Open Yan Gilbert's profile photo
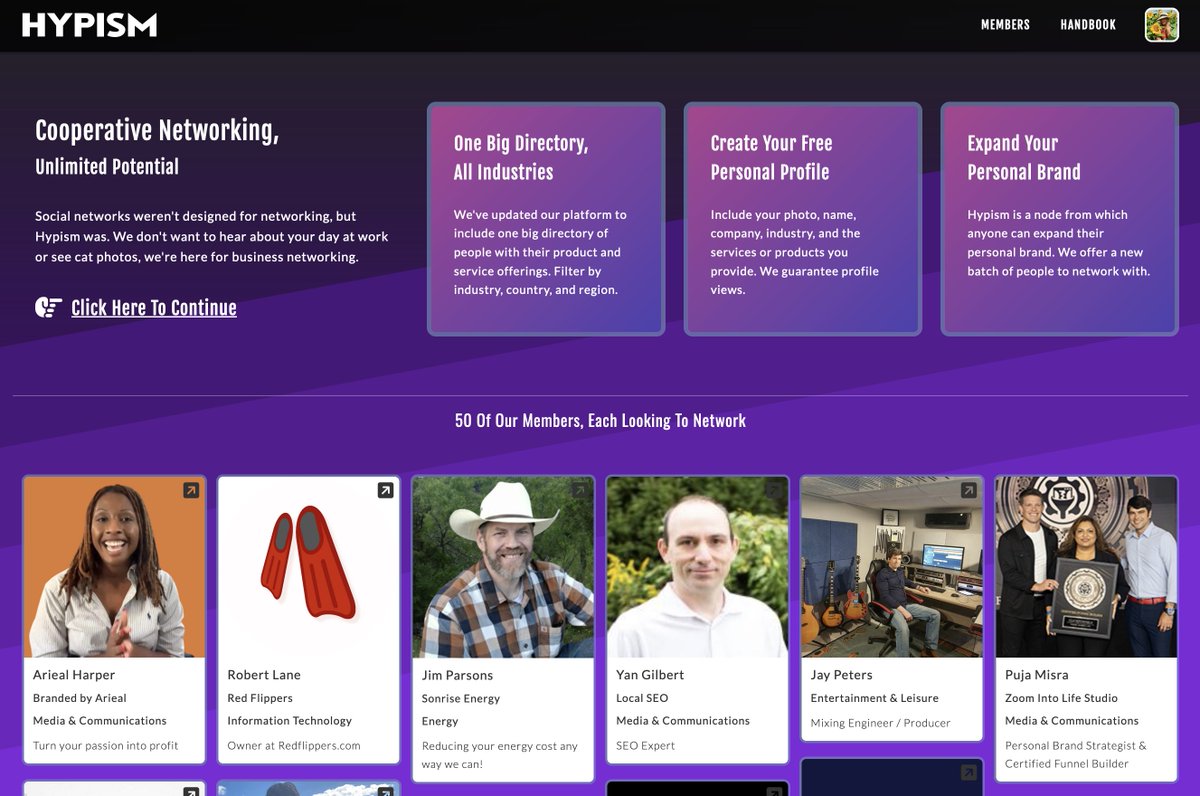The image size is (1200, 796). coord(697,567)
